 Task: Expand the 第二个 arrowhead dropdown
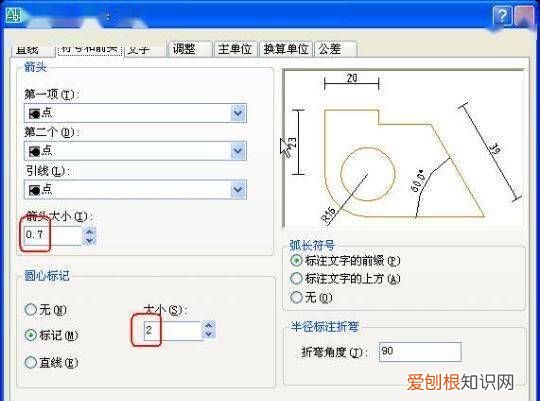click(238, 151)
